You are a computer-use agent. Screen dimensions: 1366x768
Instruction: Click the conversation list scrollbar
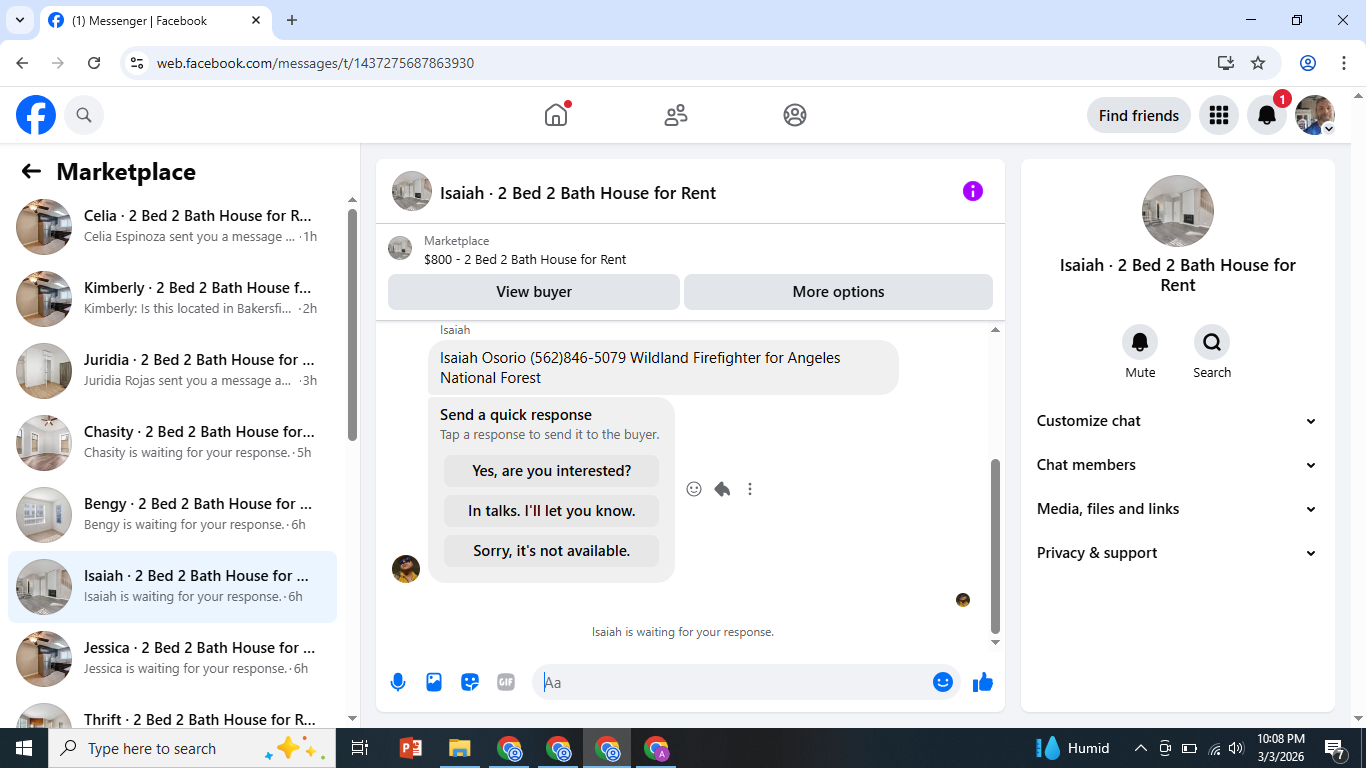click(352, 325)
